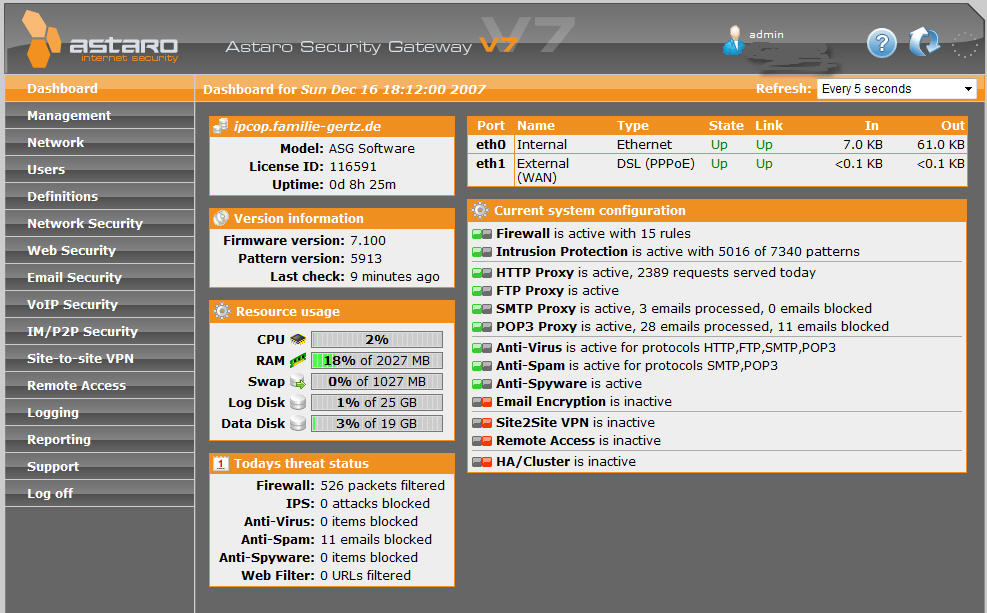This screenshot has height=613, width=987.
Task: Open the Definitions menu
Action: click(x=99, y=196)
